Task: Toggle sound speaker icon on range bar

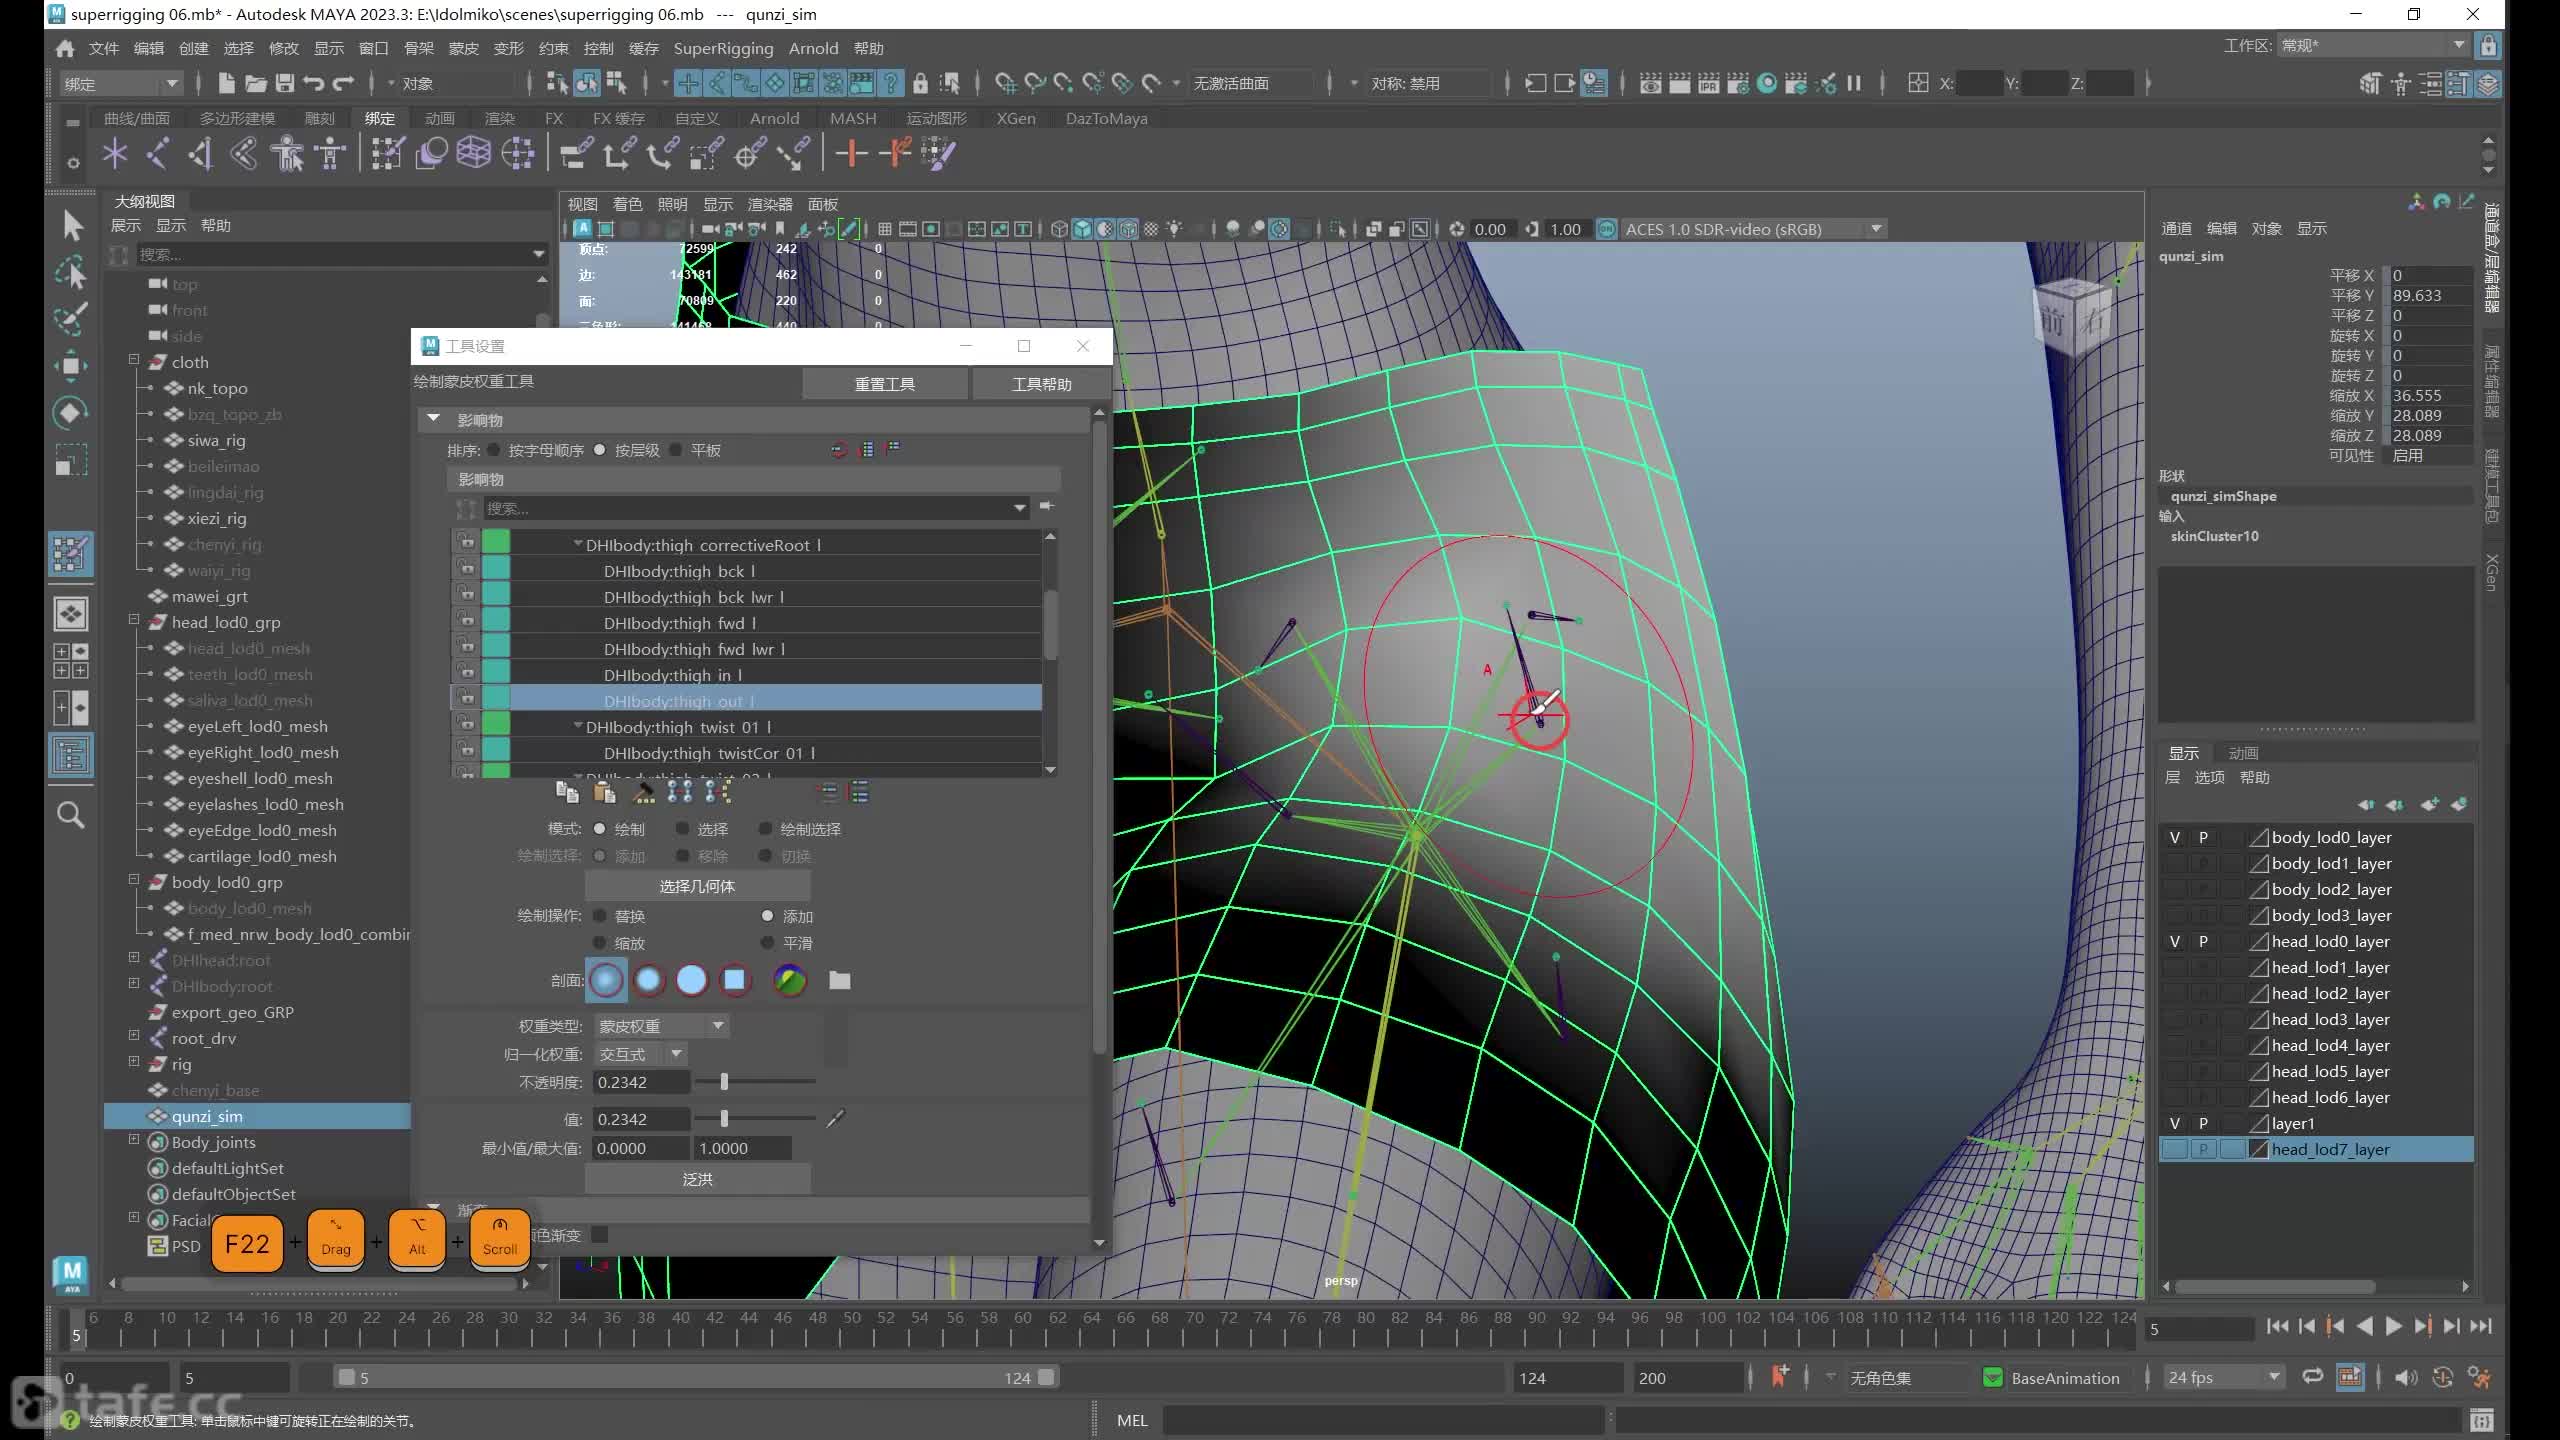Action: 2406,1377
